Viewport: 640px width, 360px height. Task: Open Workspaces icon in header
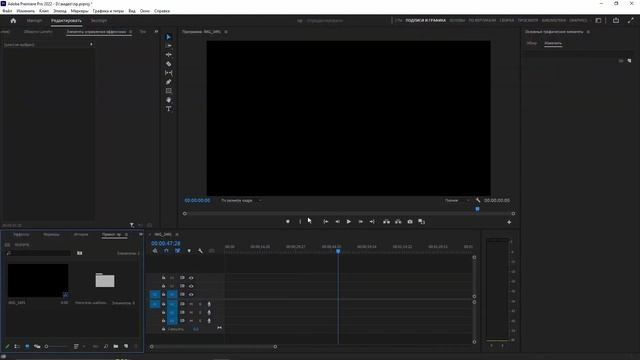point(598,20)
